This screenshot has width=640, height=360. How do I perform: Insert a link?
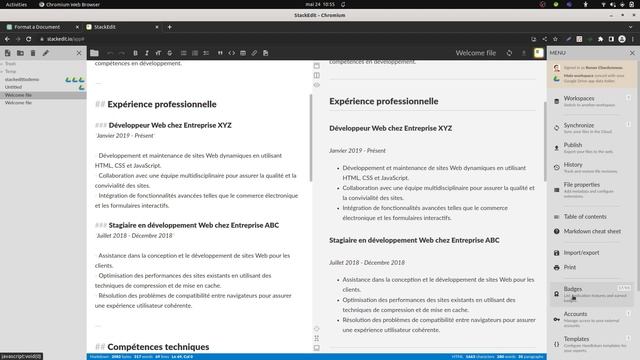pos(254,53)
